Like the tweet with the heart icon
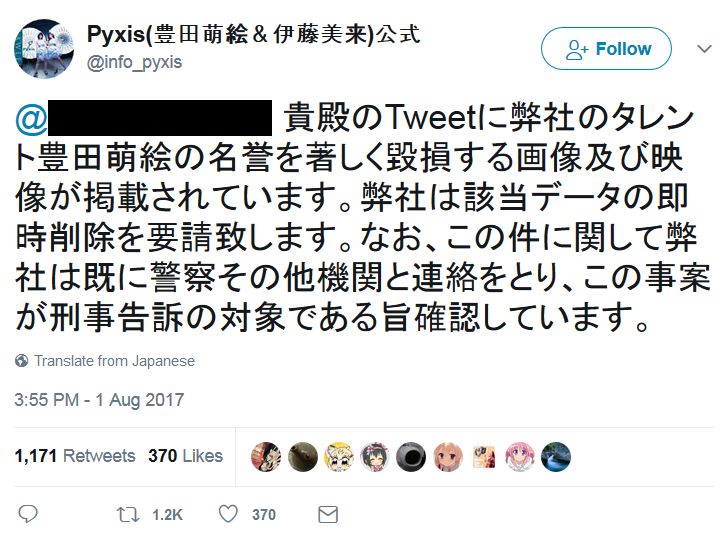The height and width of the screenshot is (536, 725). click(228, 514)
